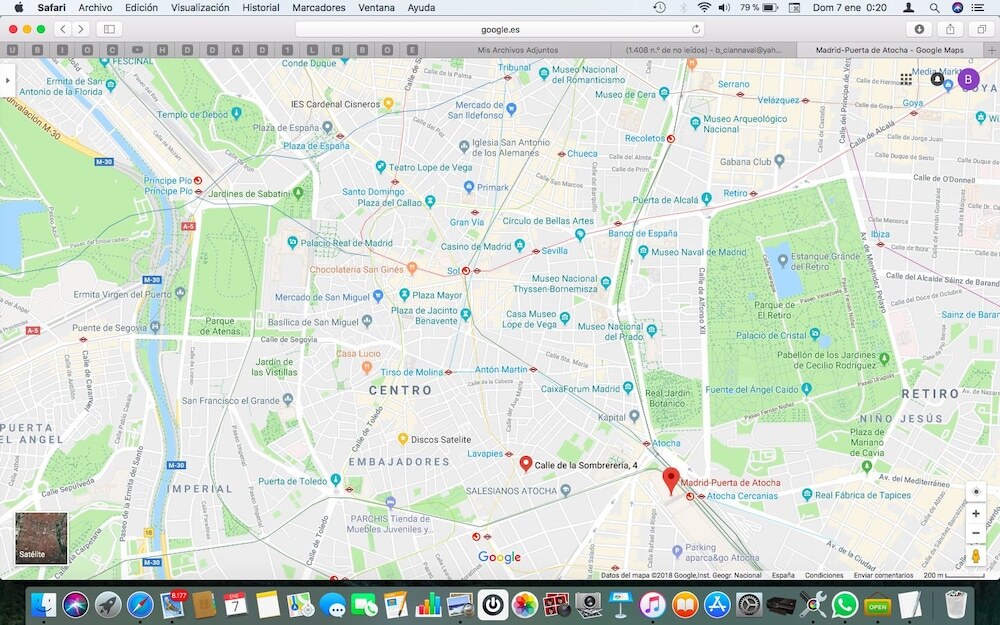Switch map to Satélite view

[41, 538]
